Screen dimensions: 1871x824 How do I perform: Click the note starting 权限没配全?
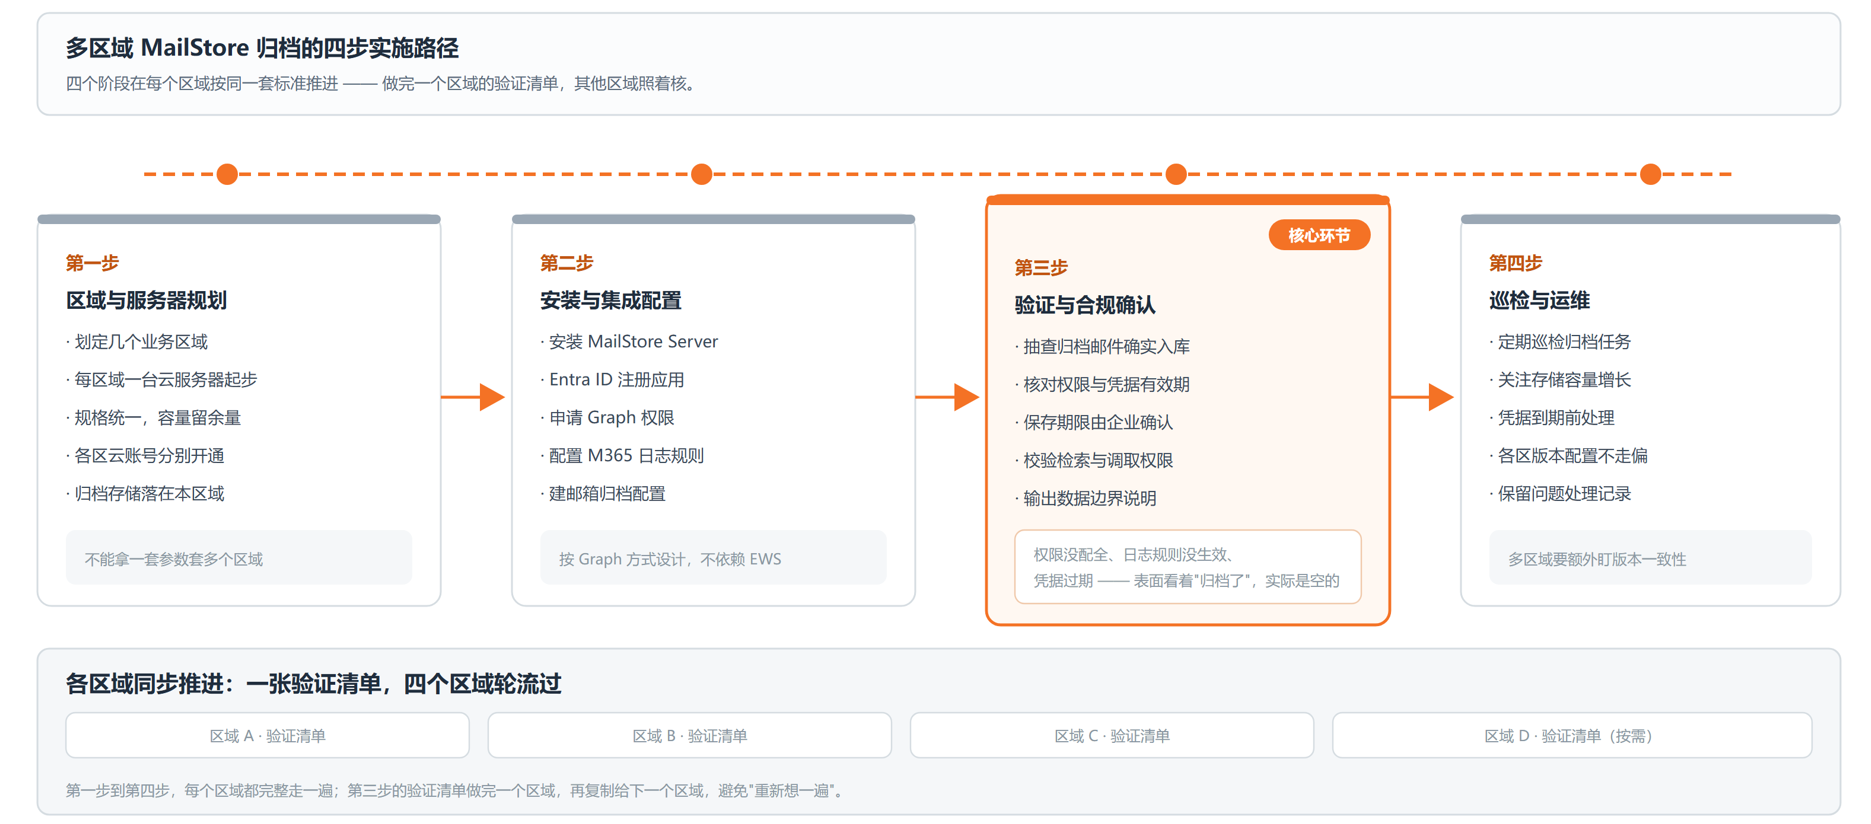(1188, 567)
